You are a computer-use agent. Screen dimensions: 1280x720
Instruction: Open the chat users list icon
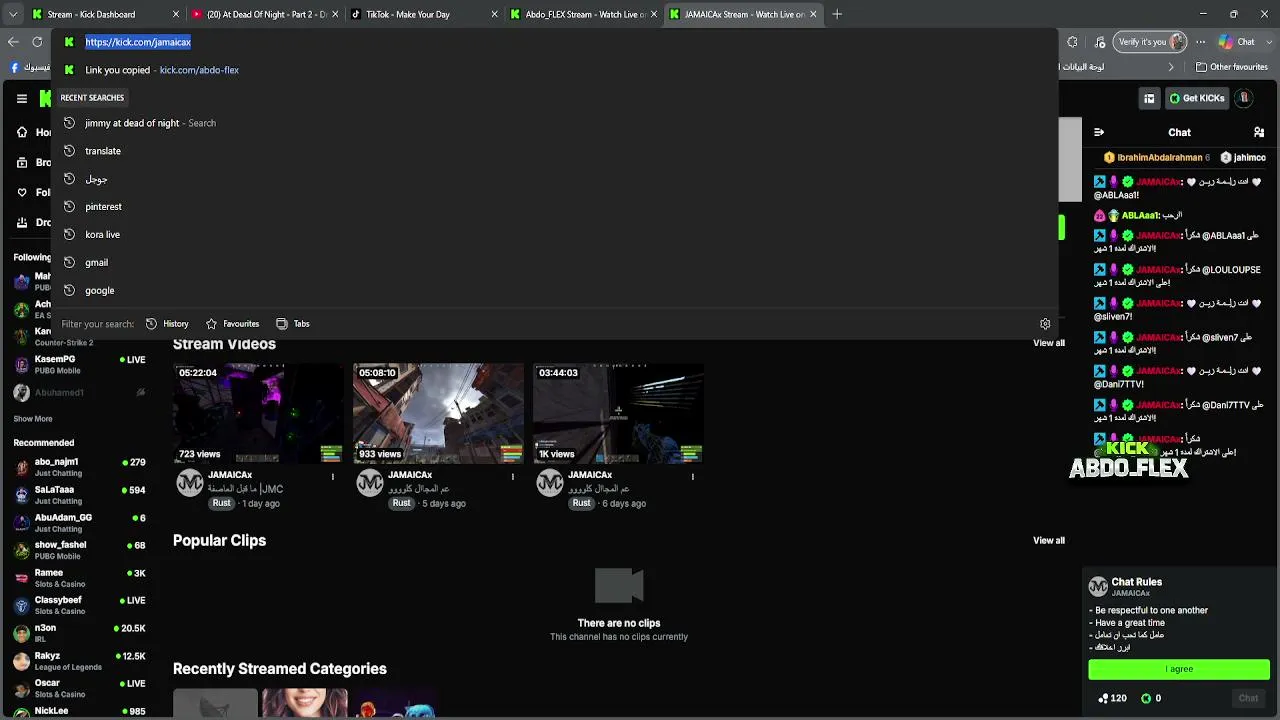(x=1259, y=132)
